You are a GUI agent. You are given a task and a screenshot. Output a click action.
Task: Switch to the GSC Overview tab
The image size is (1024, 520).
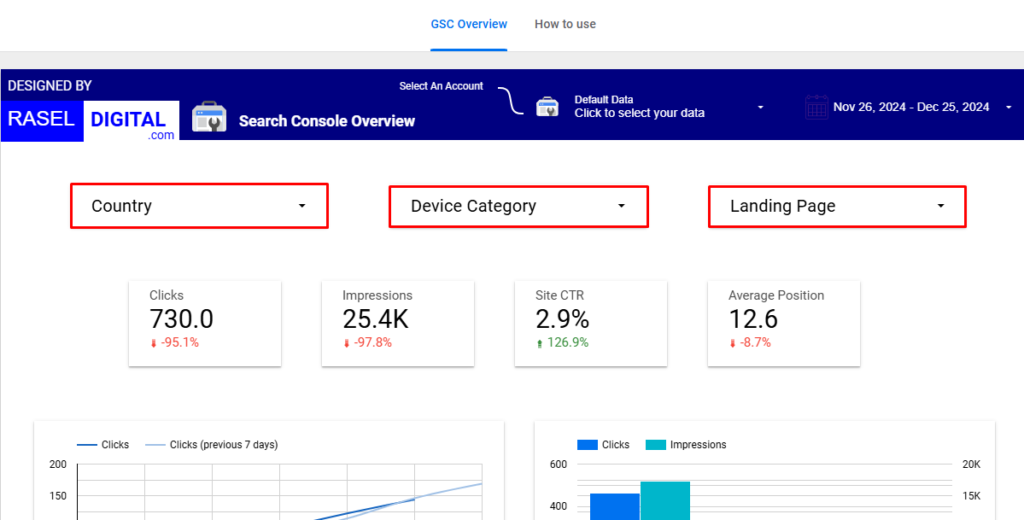pos(469,24)
